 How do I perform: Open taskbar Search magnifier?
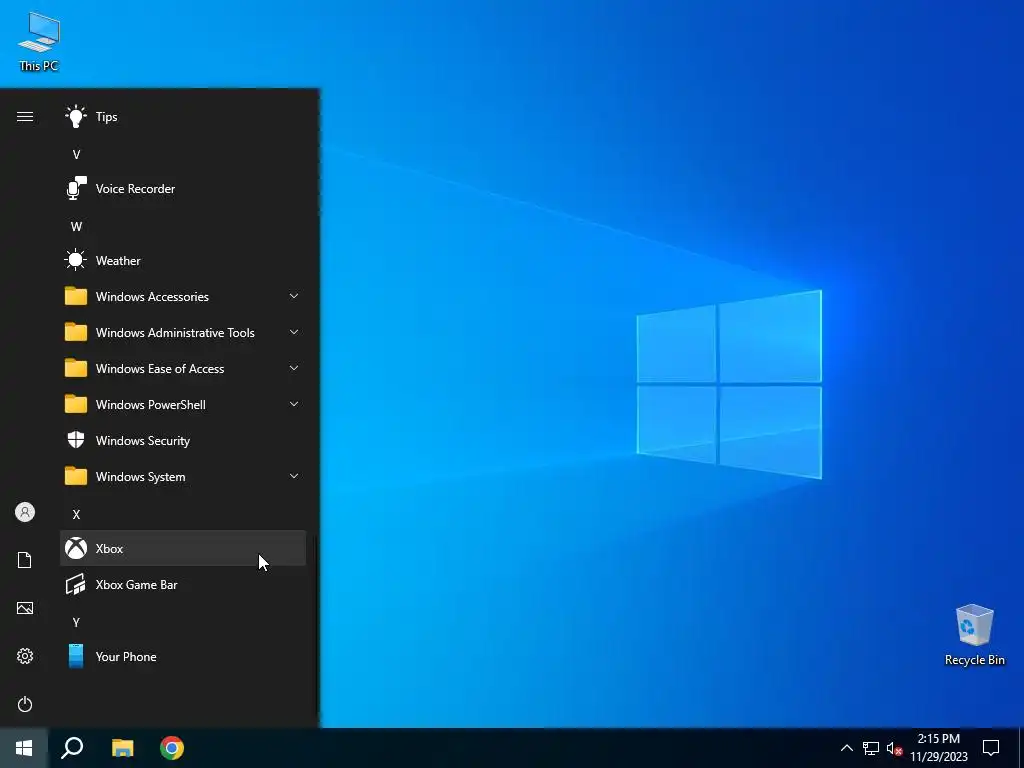[x=72, y=748]
